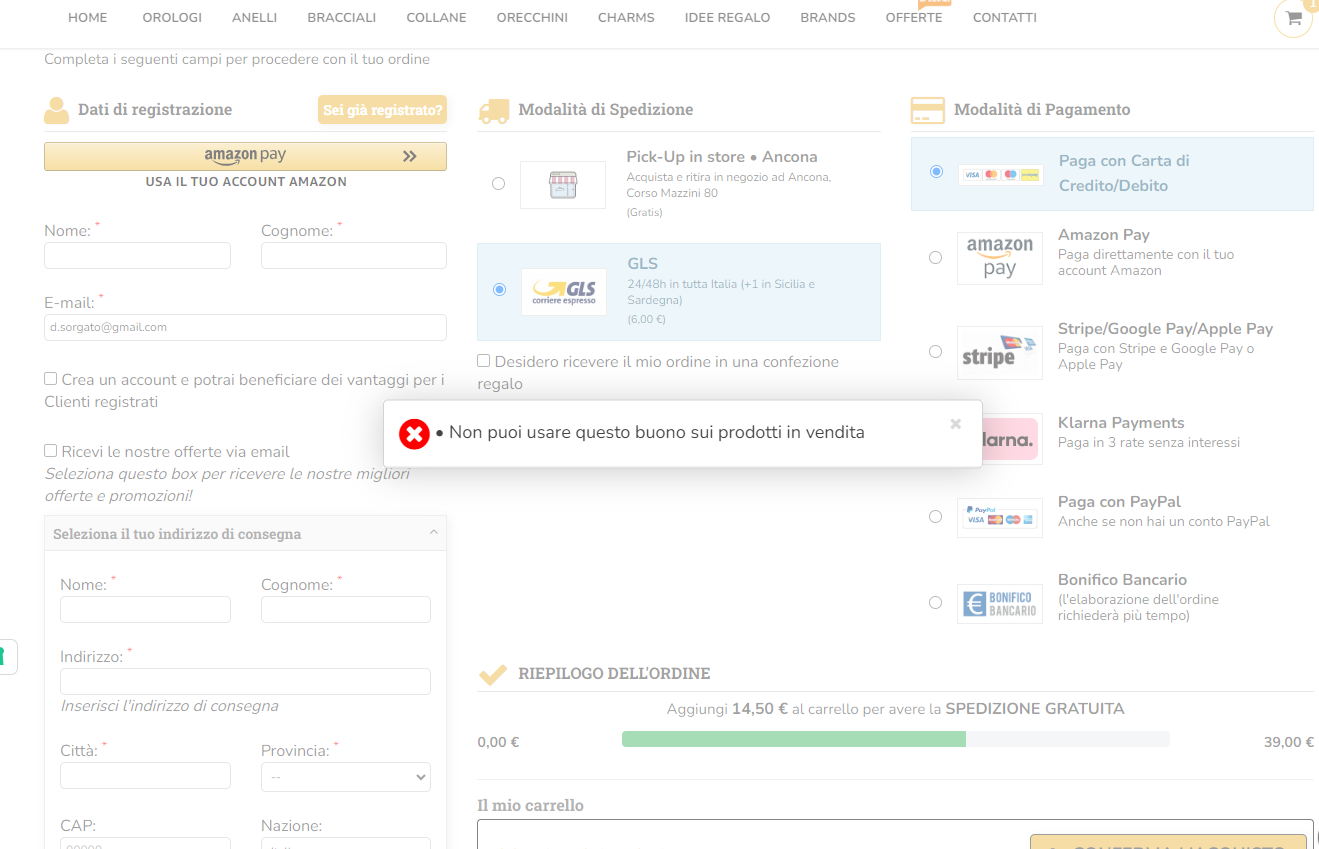1319x849 pixels.
Task: Close the voucher error notification
Action: (x=955, y=424)
